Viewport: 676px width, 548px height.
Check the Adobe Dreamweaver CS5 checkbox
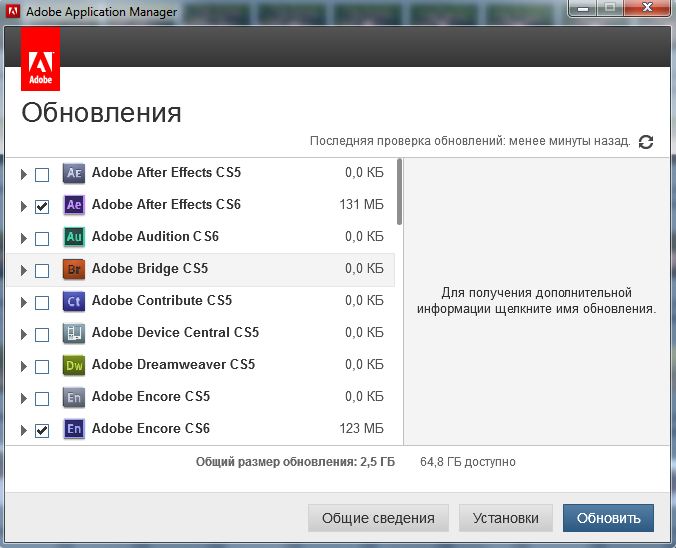click(42, 366)
